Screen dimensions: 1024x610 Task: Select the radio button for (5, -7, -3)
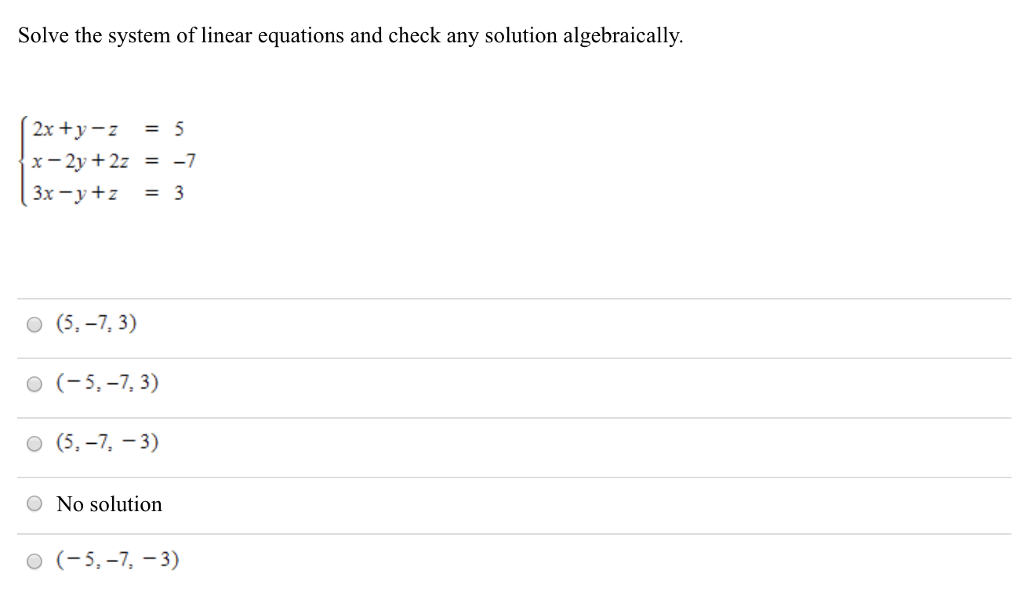pyautogui.click(x=35, y=443)
